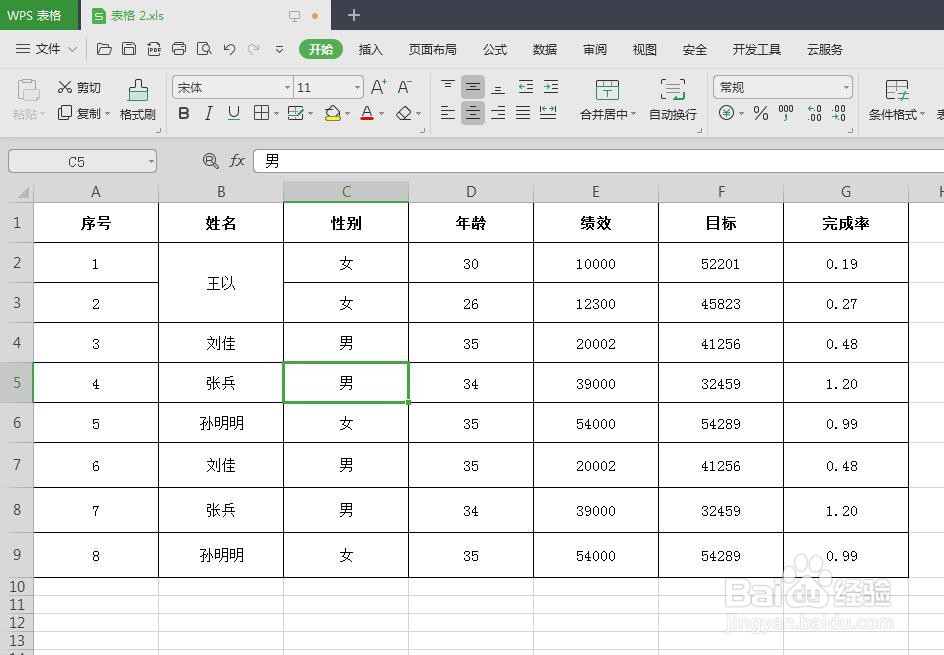This screenshot has width=944, height=655.
Task: Toggle top vertical alignment
Action: click(x=446, y=86)
